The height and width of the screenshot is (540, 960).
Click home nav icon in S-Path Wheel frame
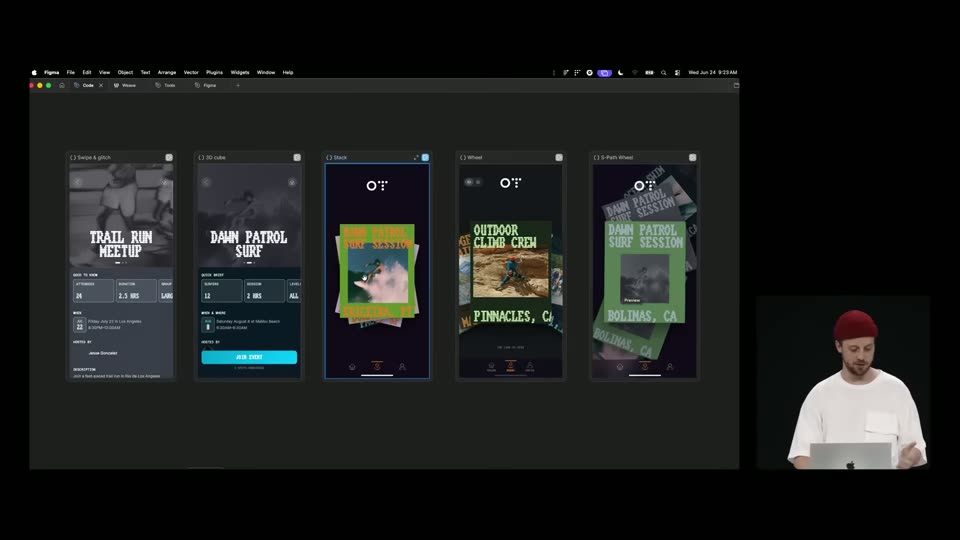(x=620, y=367)
